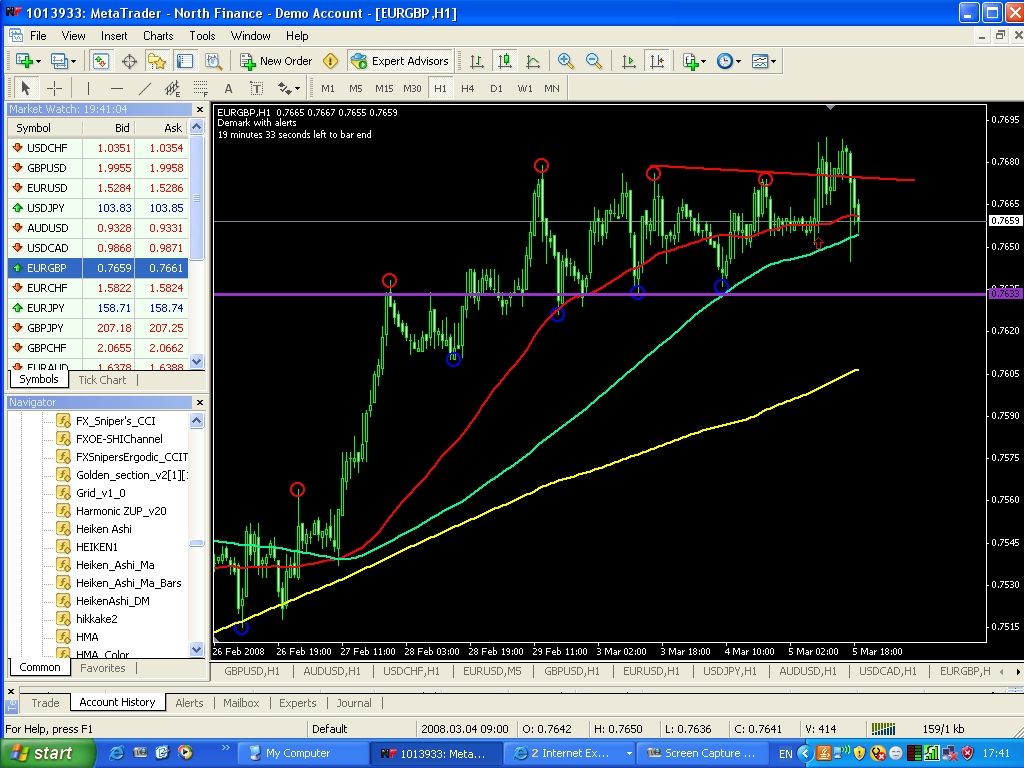The width and height of the screenshot is (1024, 768).
Task: Switch to line chart icon
Action: (x=533, y=61)
